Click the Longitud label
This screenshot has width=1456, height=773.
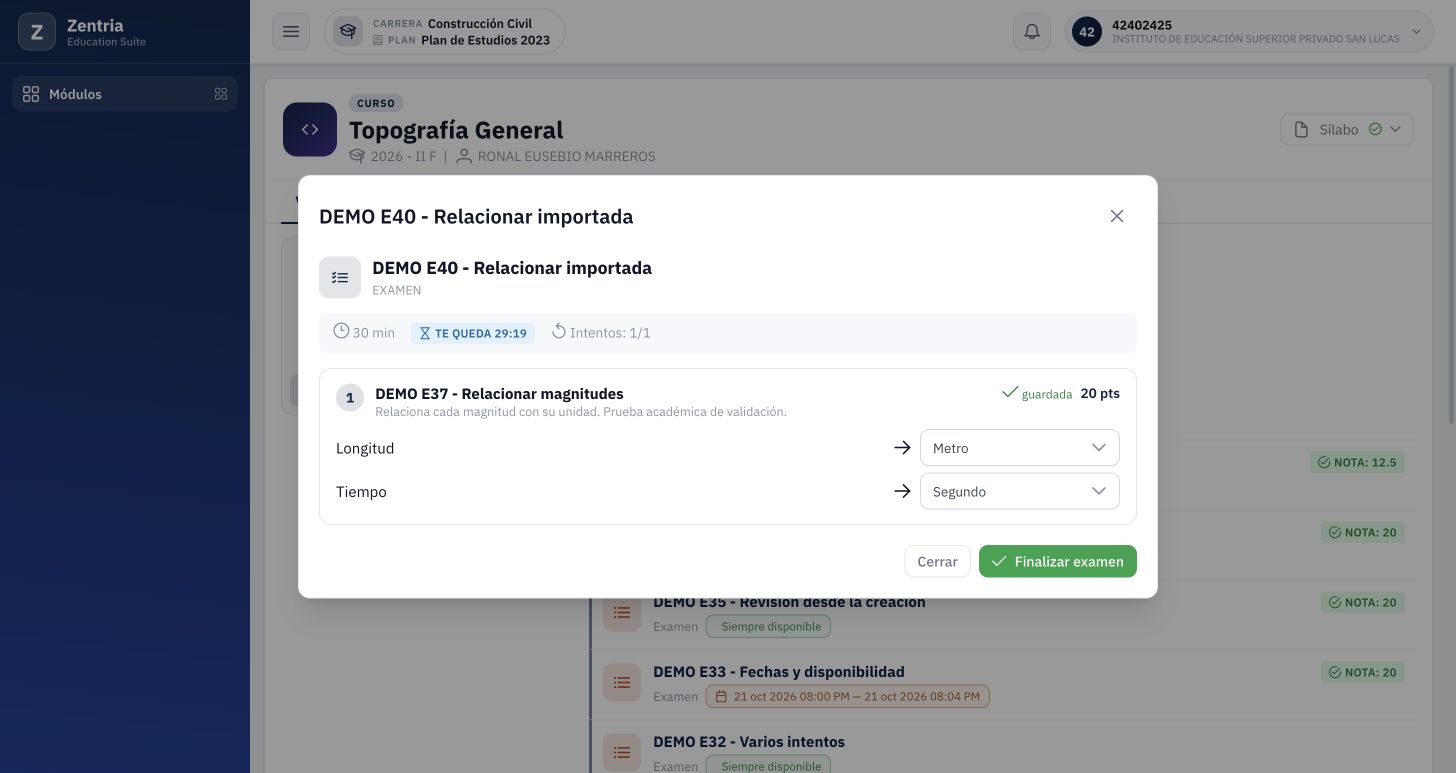pos(365,448)
